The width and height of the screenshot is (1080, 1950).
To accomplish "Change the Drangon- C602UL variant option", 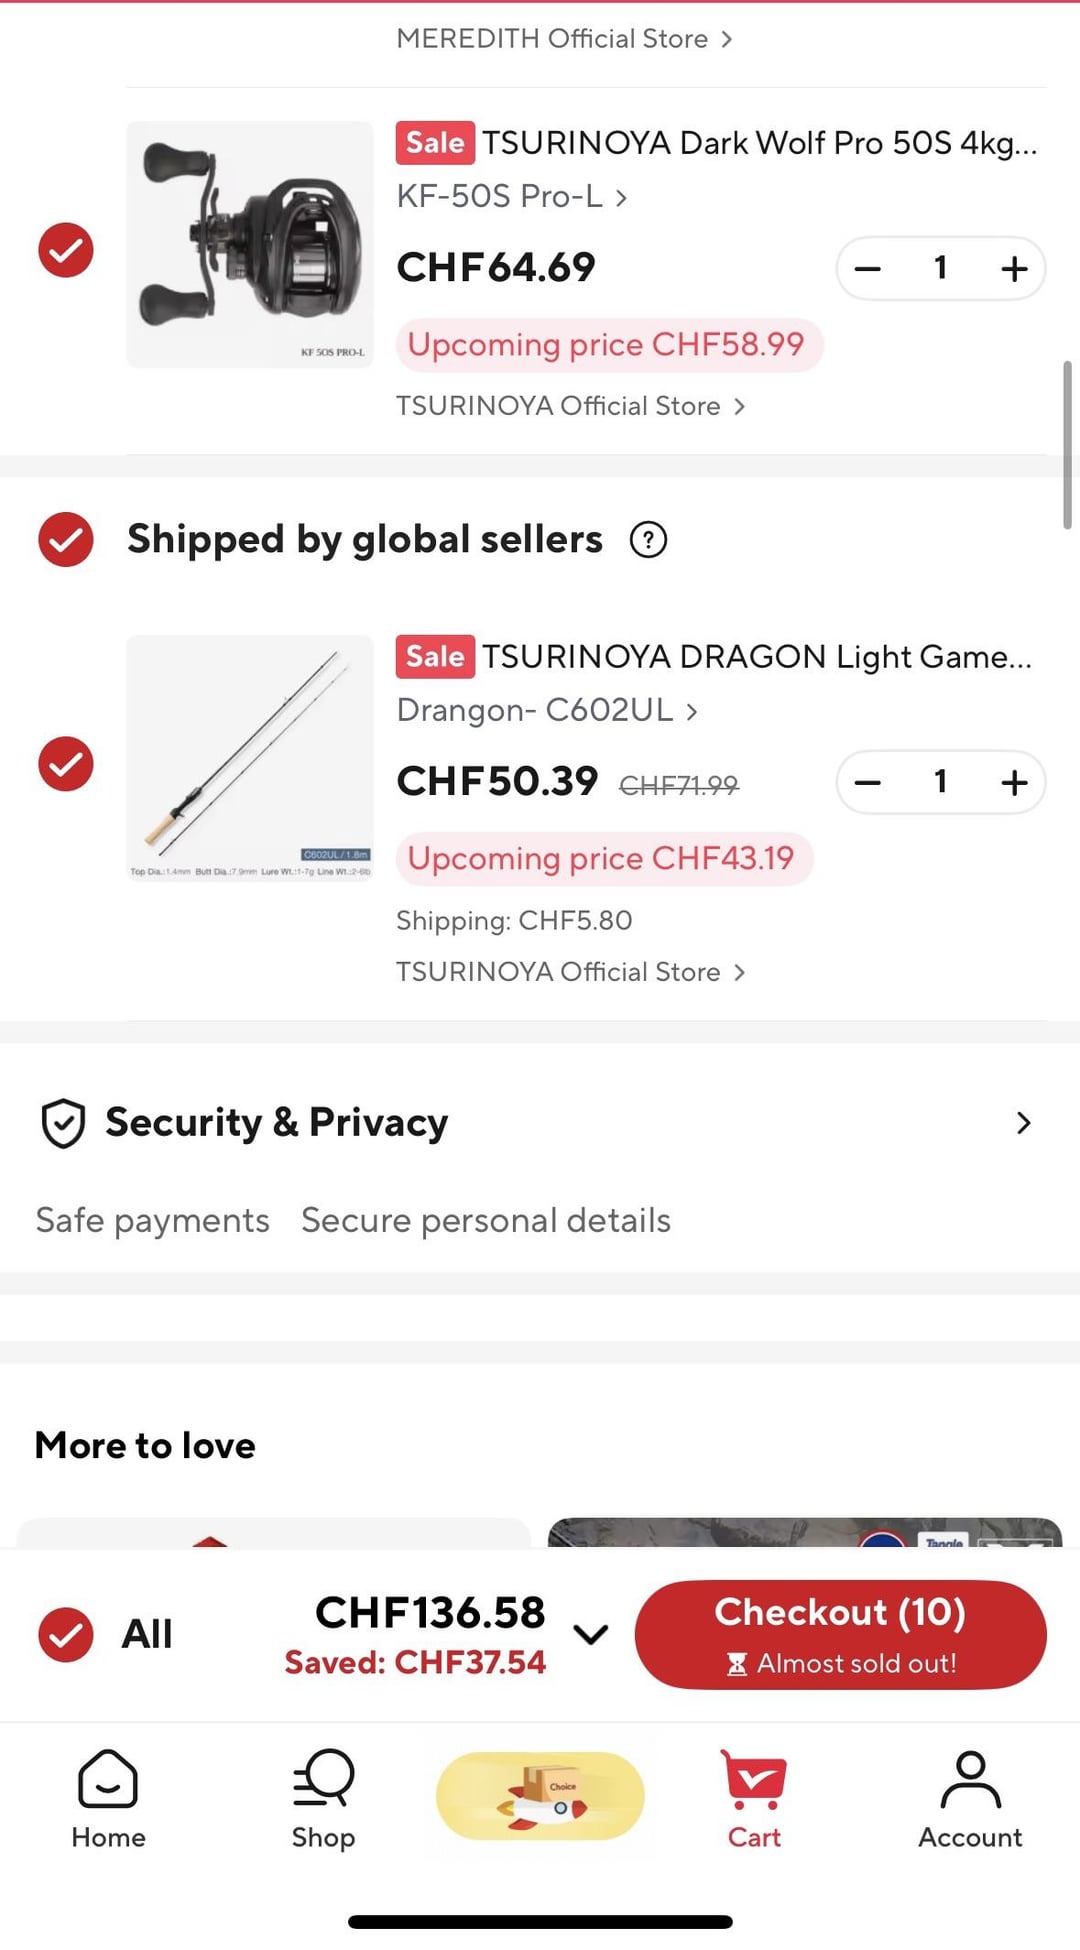I will click(546, 710).
